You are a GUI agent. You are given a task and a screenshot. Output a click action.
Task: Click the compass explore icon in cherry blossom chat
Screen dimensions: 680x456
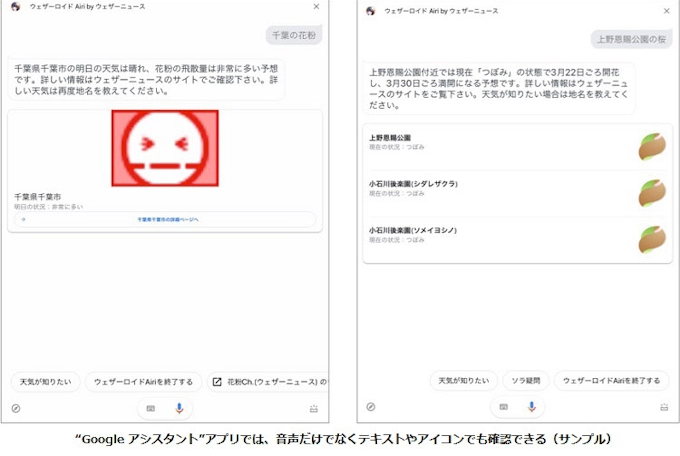370,407
